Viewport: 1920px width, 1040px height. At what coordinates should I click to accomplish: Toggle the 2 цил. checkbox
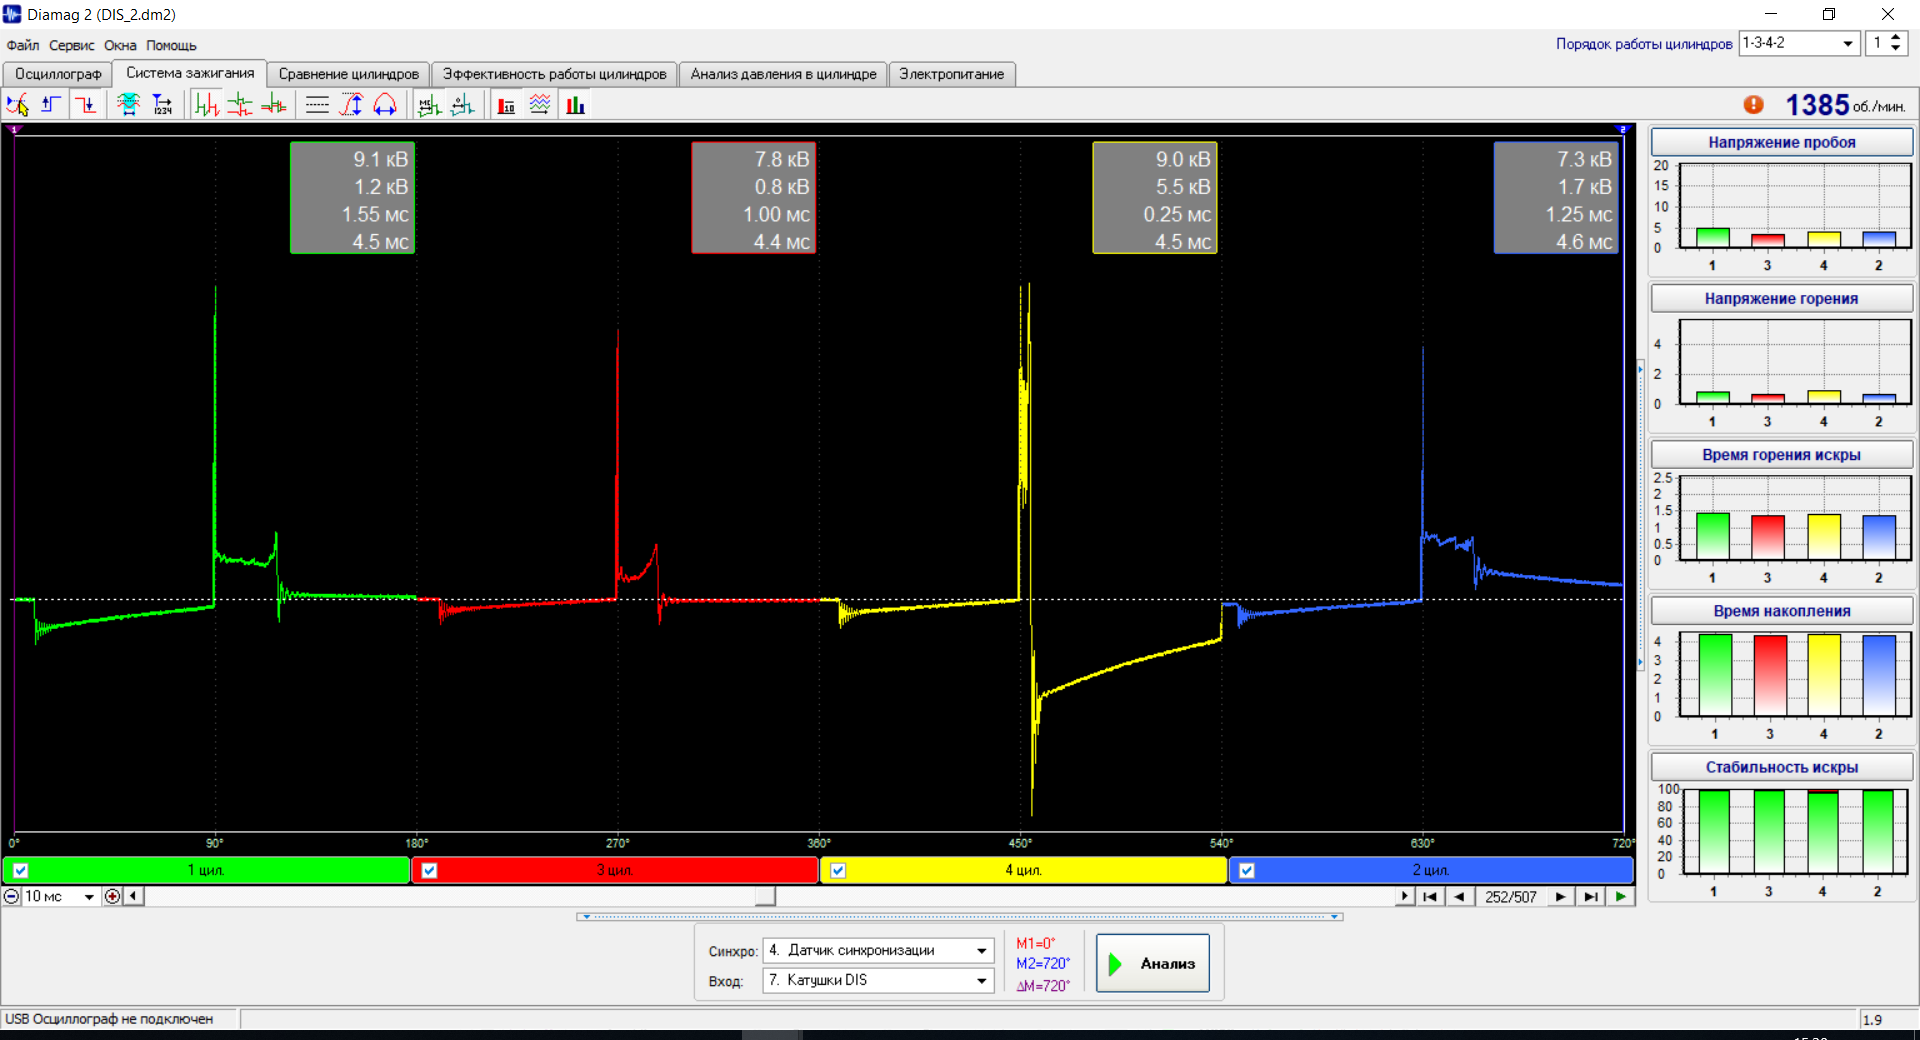click(x=1247, y=870)
